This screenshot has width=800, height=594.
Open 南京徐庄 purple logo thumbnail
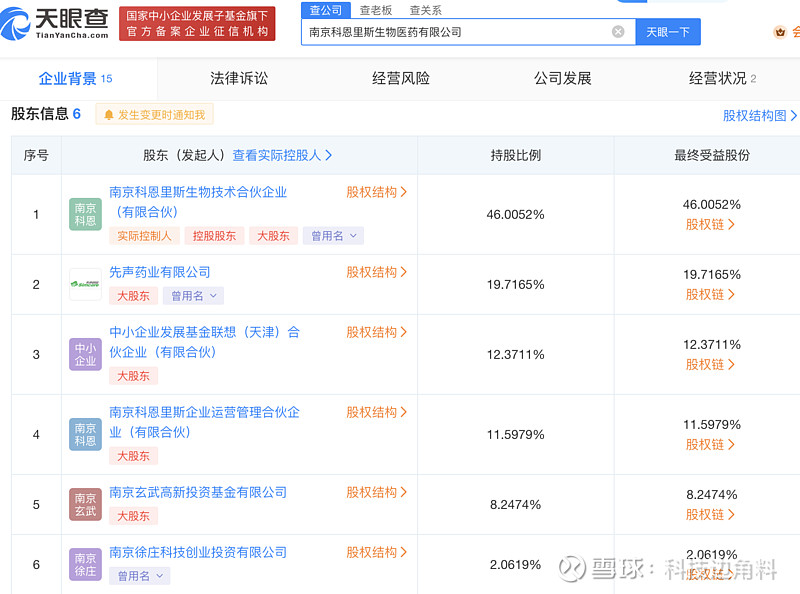(x=85, y=564)
